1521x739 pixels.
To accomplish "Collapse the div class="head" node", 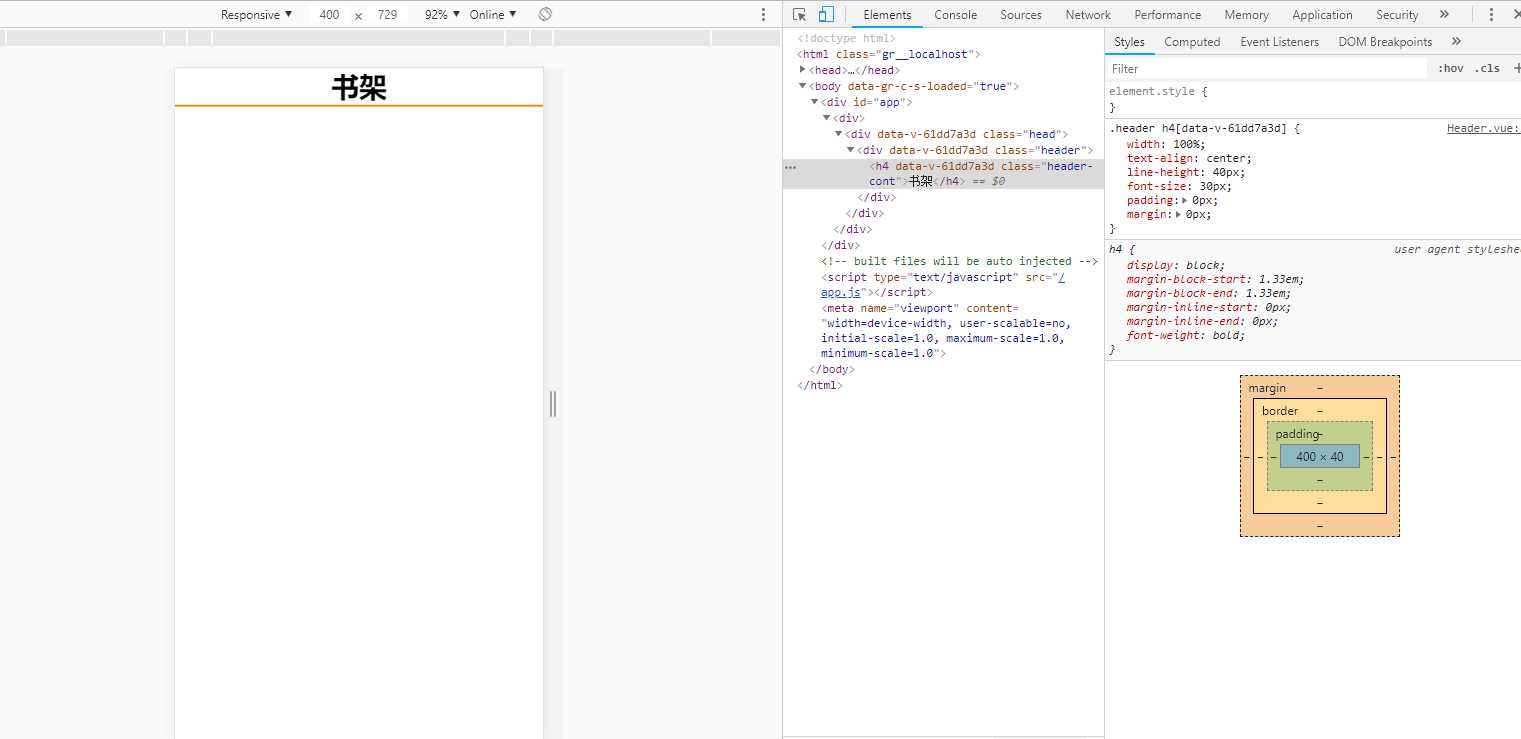I will [x=838, y=134].
